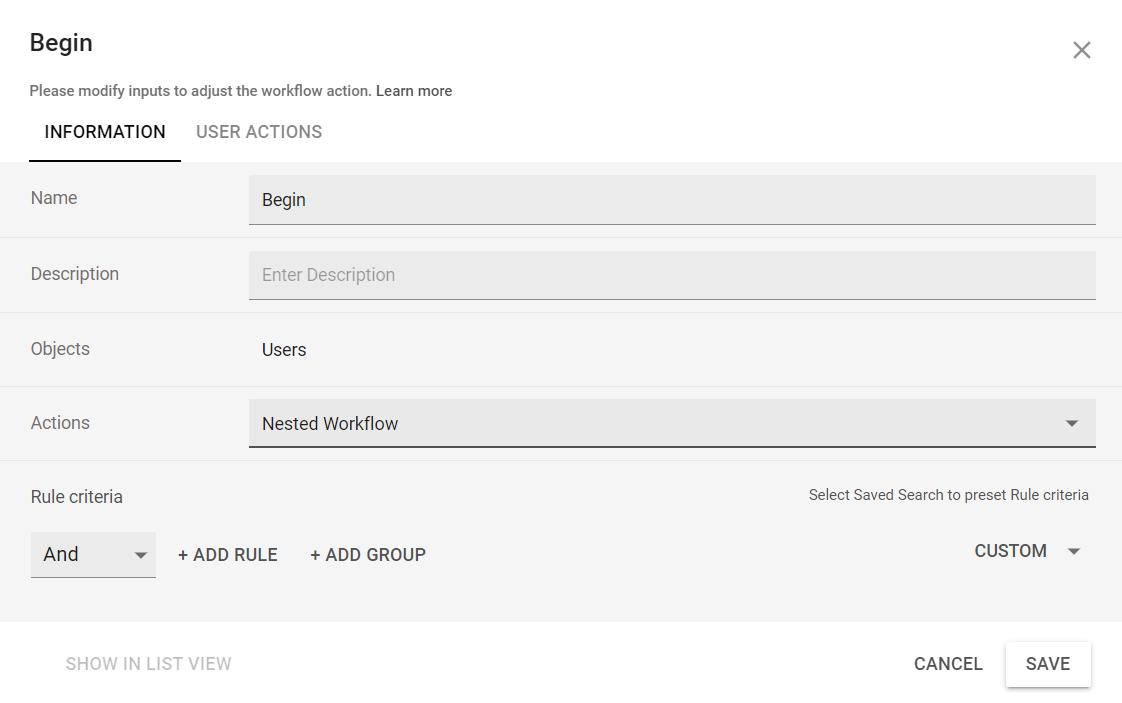Click the caret icon next to CUSTOM

coord(1074,552)
